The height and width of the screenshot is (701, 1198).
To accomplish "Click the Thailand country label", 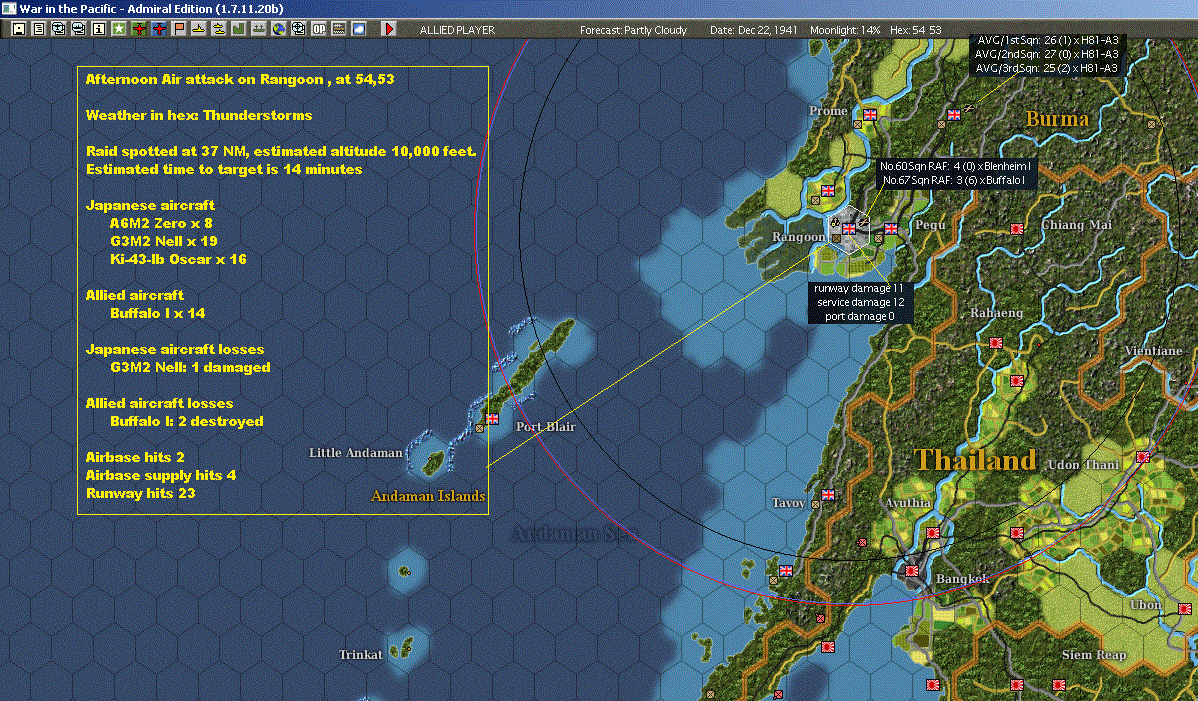I will tap(975, 460).
